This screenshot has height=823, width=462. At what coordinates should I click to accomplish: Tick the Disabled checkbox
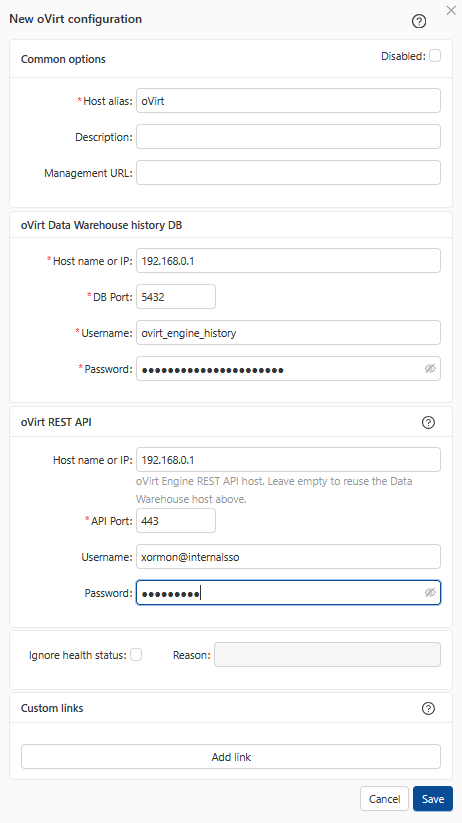click(435, 56)
